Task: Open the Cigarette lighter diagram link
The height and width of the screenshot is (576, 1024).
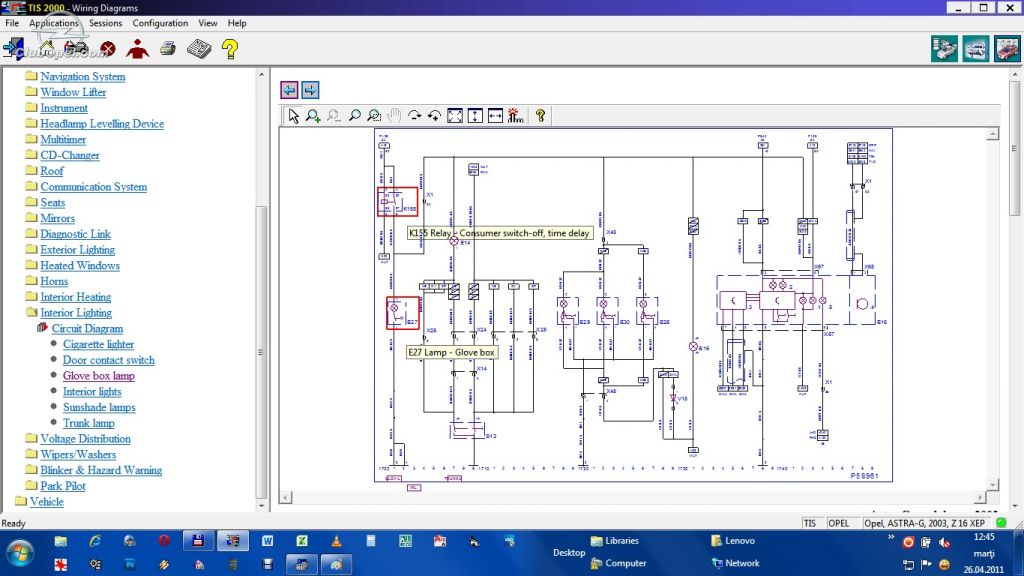Action: tap(98, 344)
